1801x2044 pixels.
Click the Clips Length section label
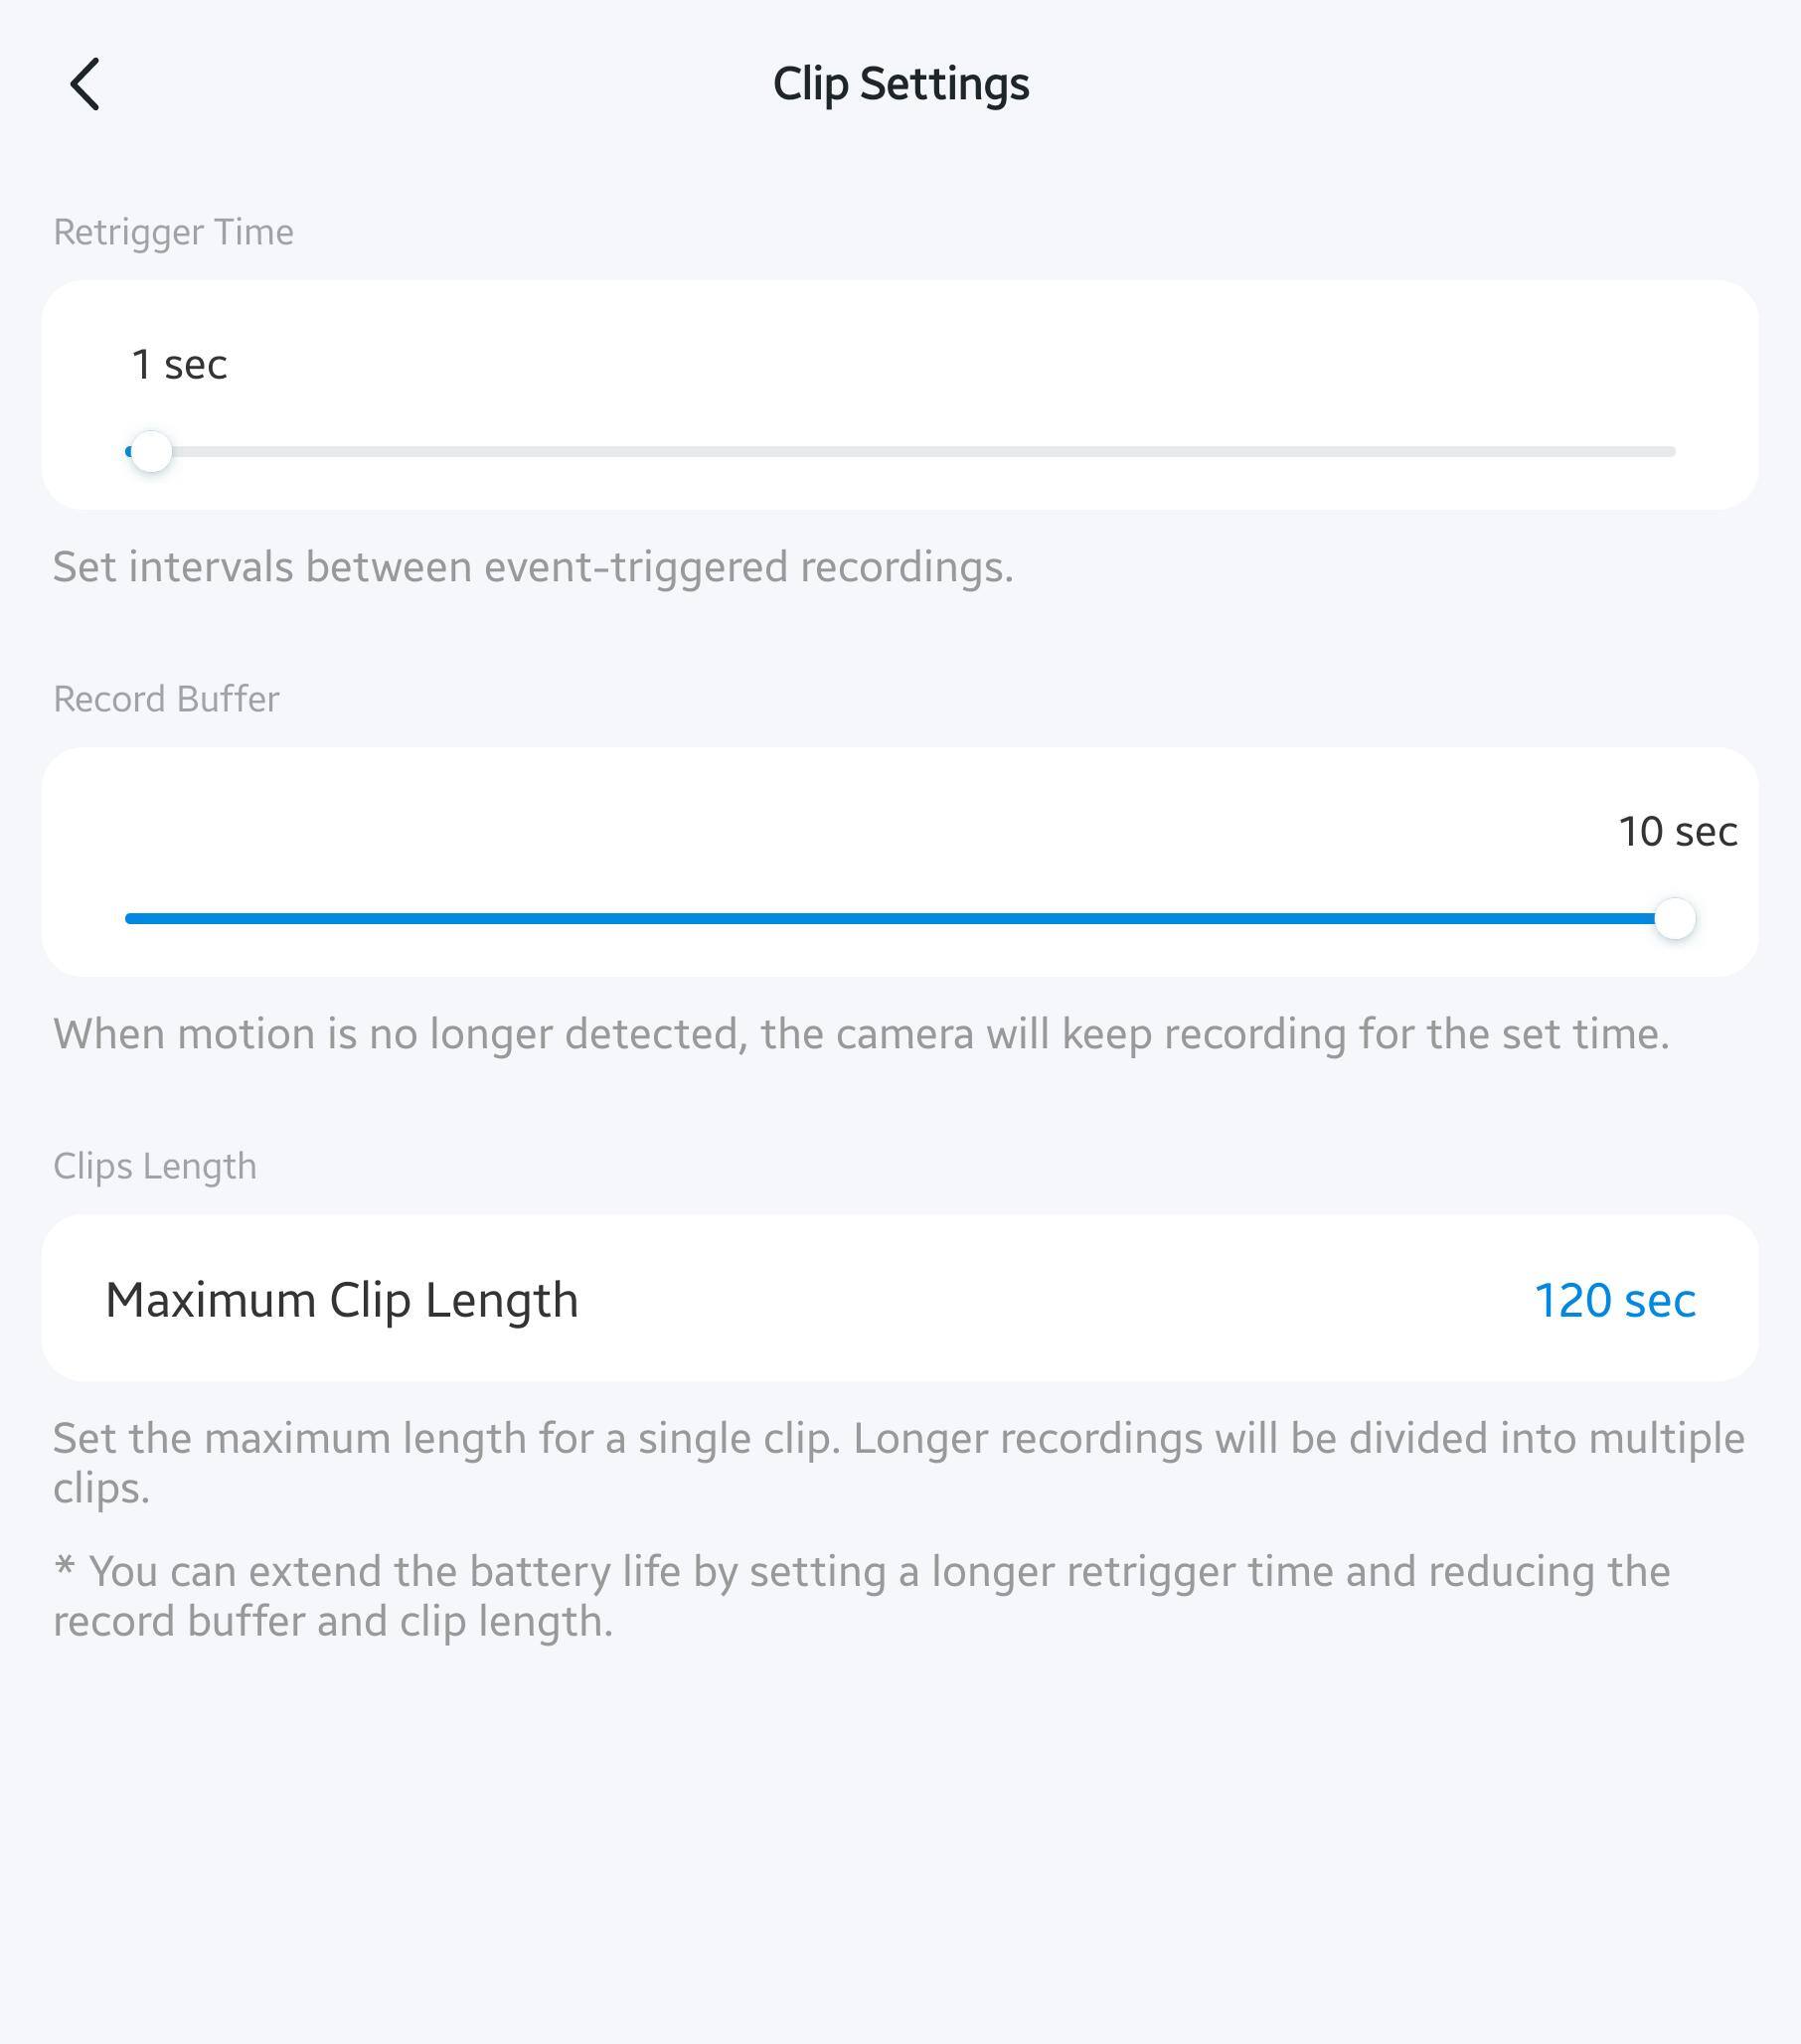pos(155,1166)
